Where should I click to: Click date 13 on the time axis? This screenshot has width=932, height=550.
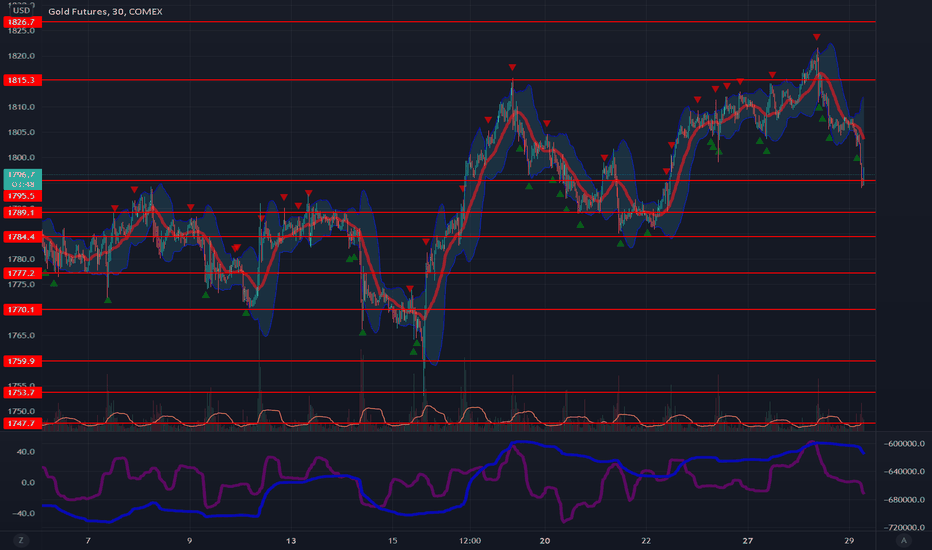click(x=291, y=540)
